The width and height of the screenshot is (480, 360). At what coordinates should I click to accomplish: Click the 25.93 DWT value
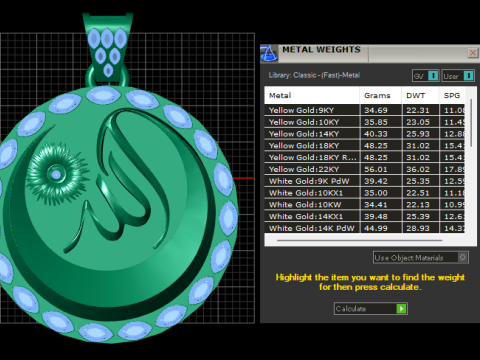pyautogui.click(x=418, y=134)
